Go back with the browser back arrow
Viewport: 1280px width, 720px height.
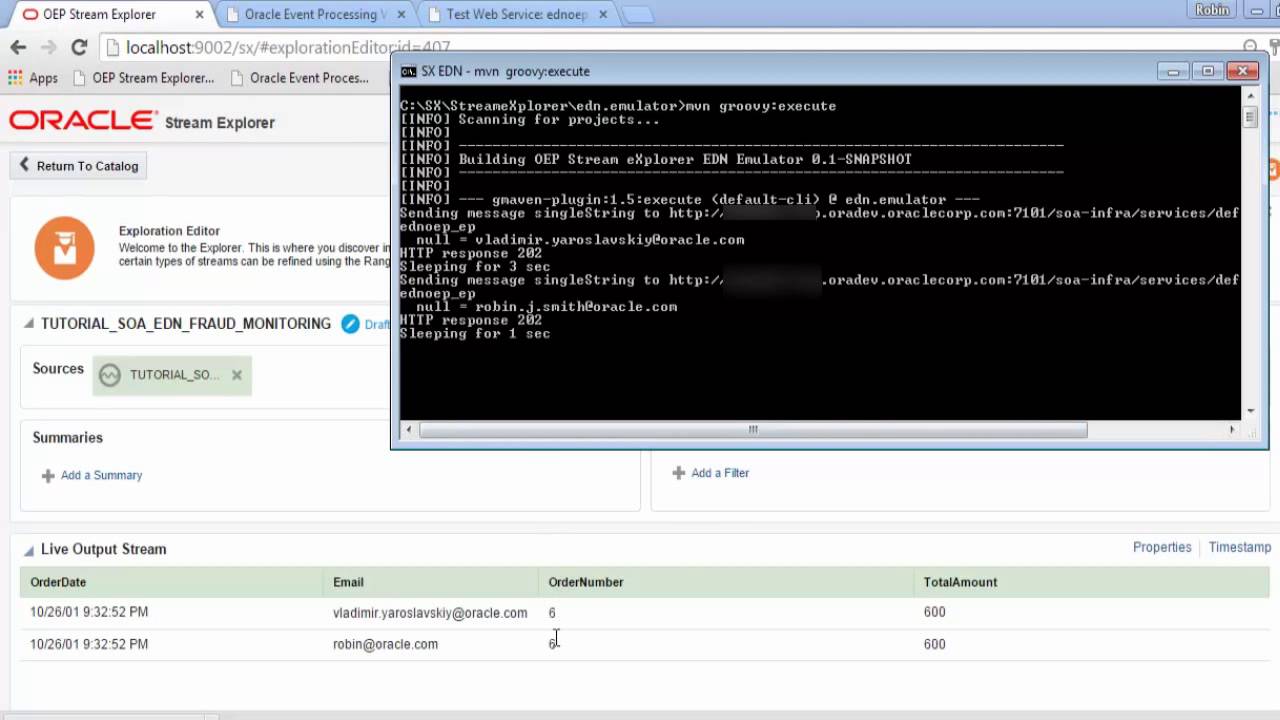coord(18,47)
